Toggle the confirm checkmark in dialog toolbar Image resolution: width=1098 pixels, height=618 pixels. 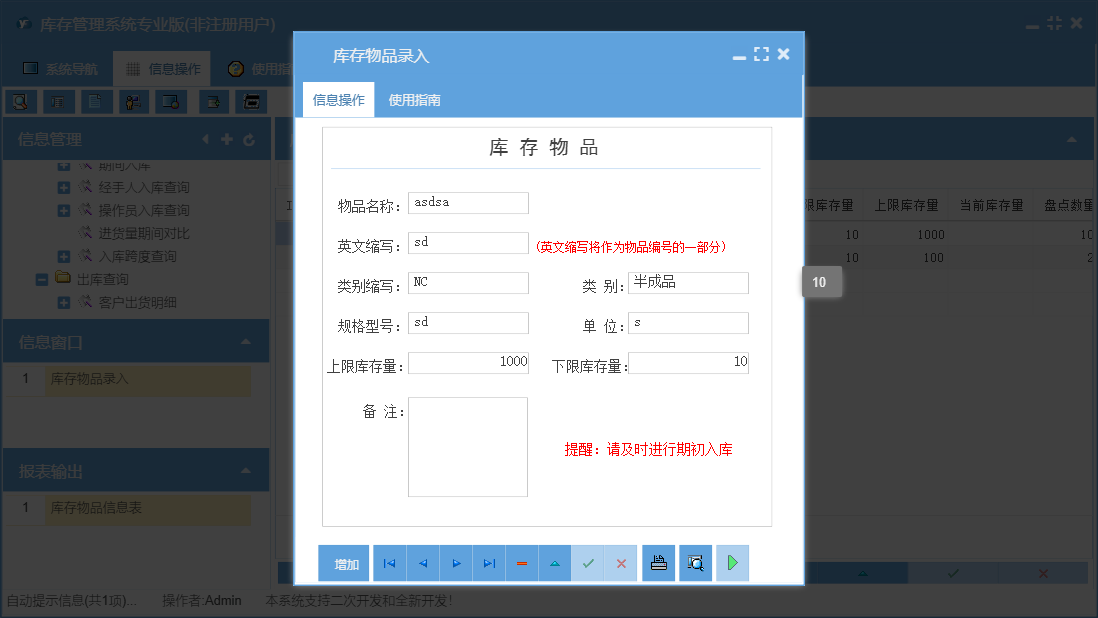tap(588, 563)
